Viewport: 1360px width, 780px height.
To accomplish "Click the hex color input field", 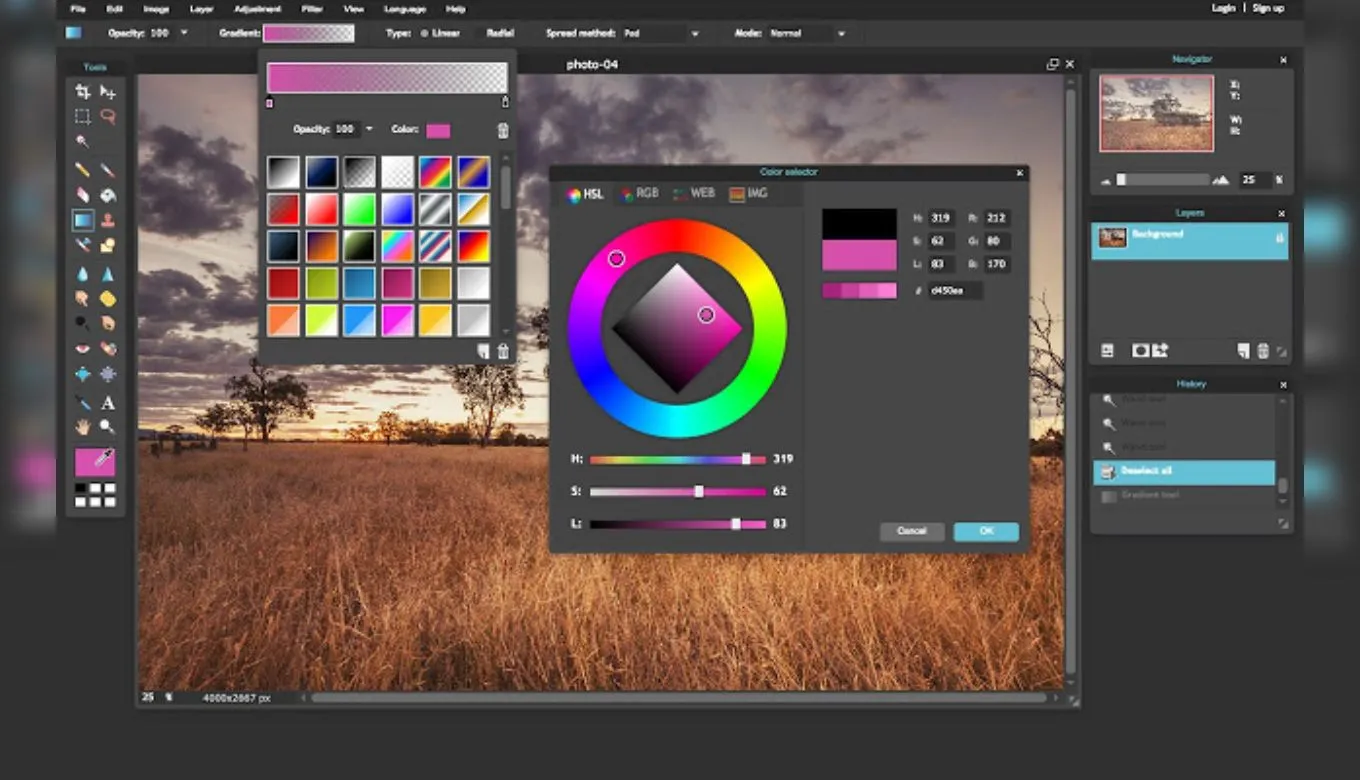I will click(954, 291).
